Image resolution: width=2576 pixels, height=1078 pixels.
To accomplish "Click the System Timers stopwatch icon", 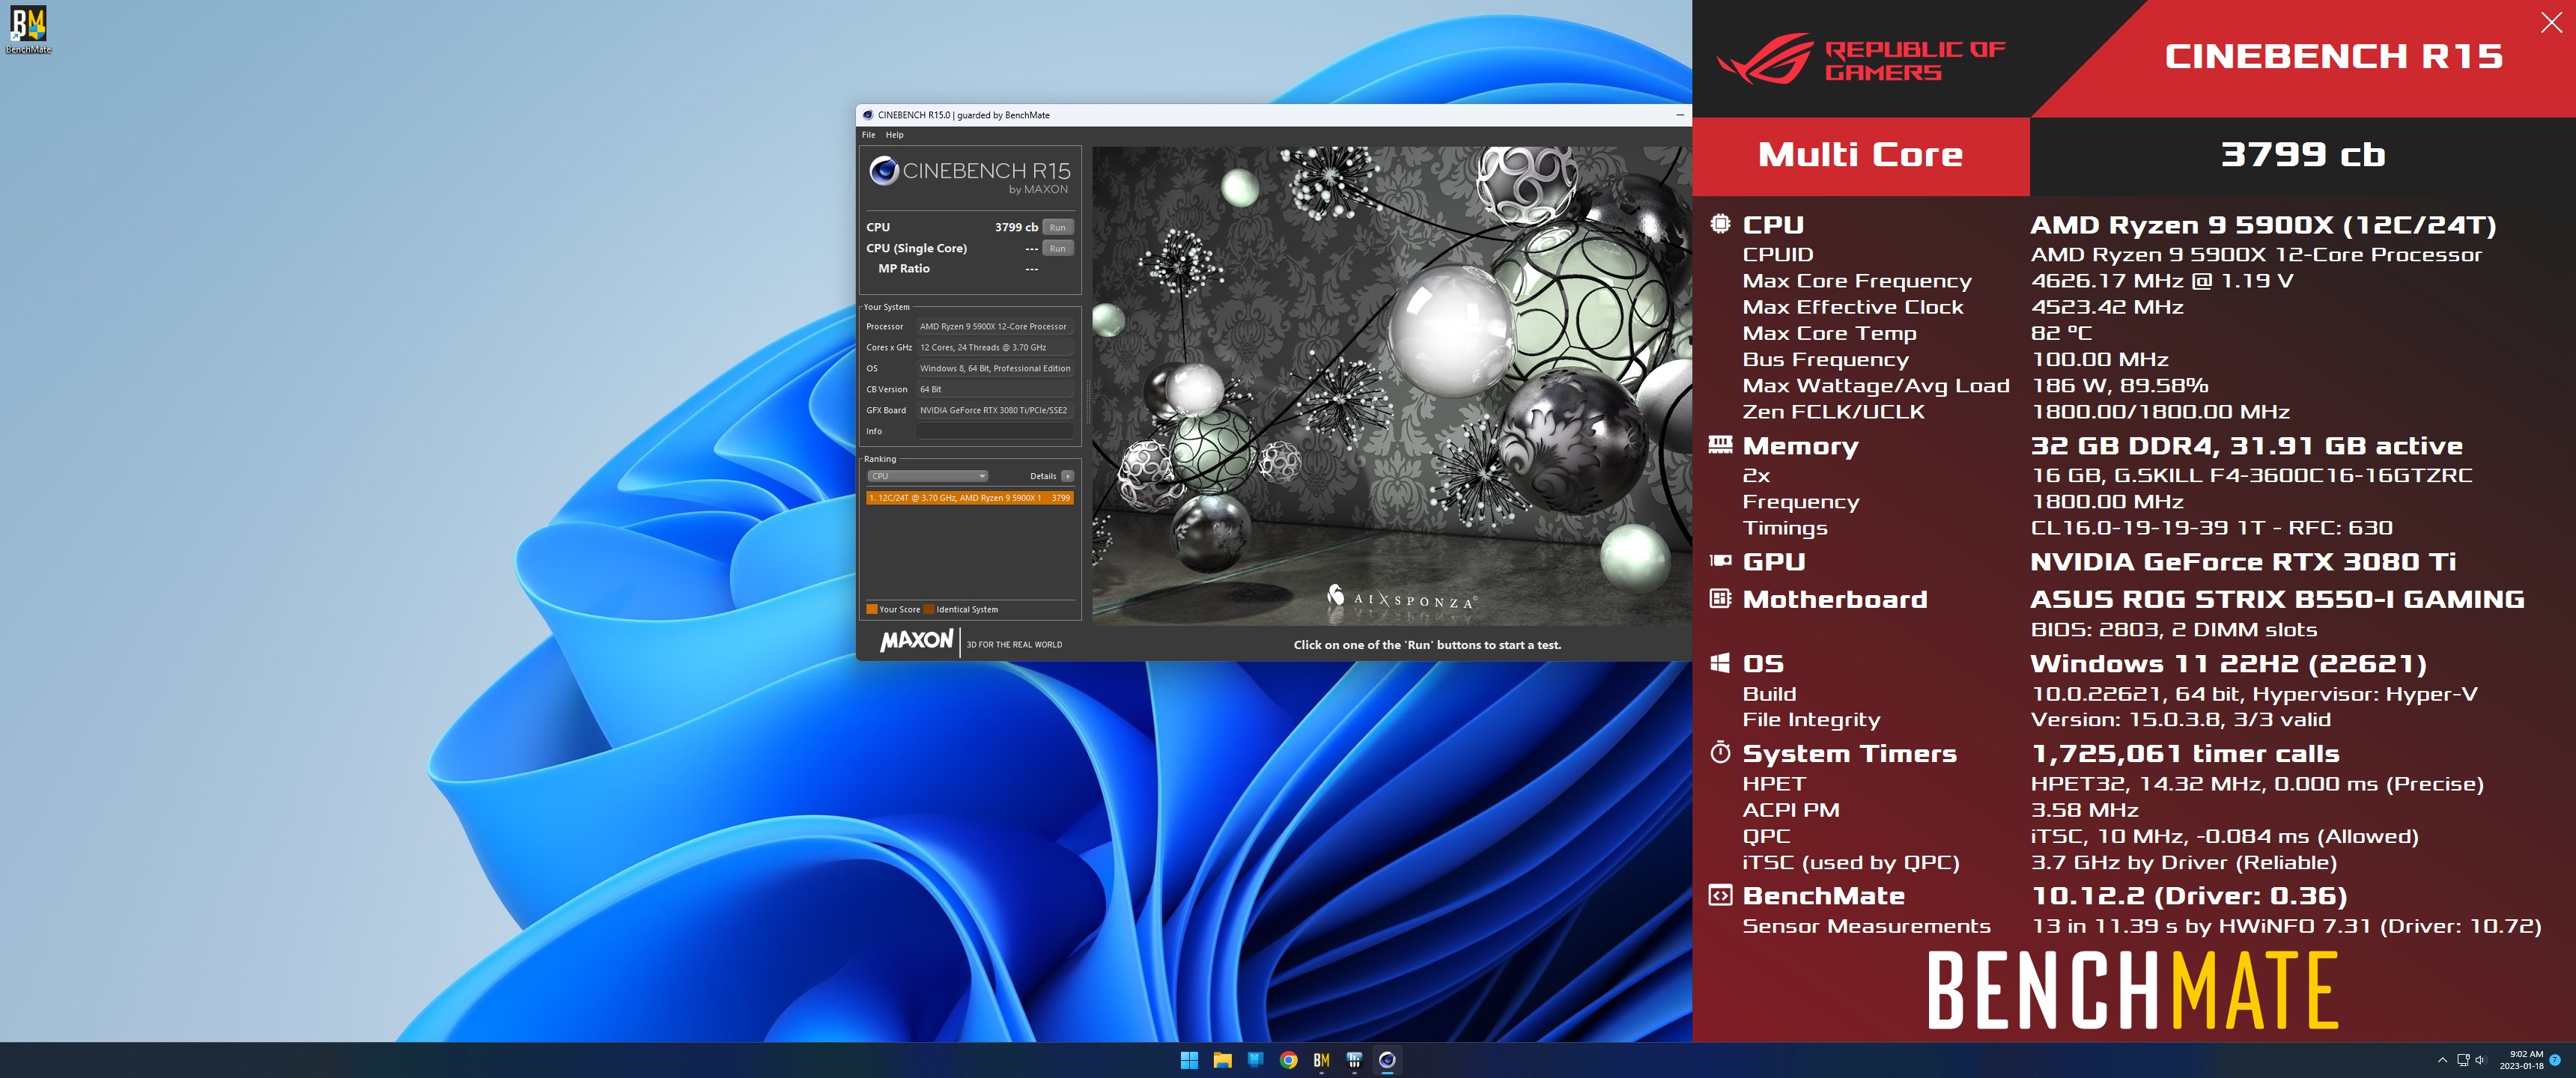I will click(1720, 753).
